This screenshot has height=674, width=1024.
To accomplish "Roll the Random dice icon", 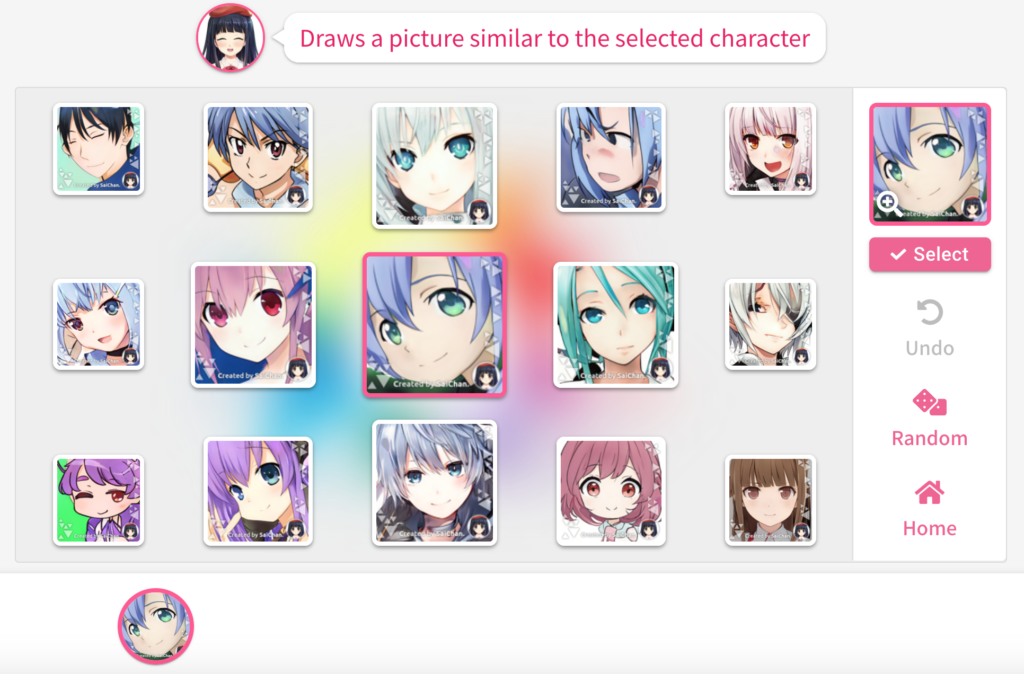I will [x=929, y=402].
